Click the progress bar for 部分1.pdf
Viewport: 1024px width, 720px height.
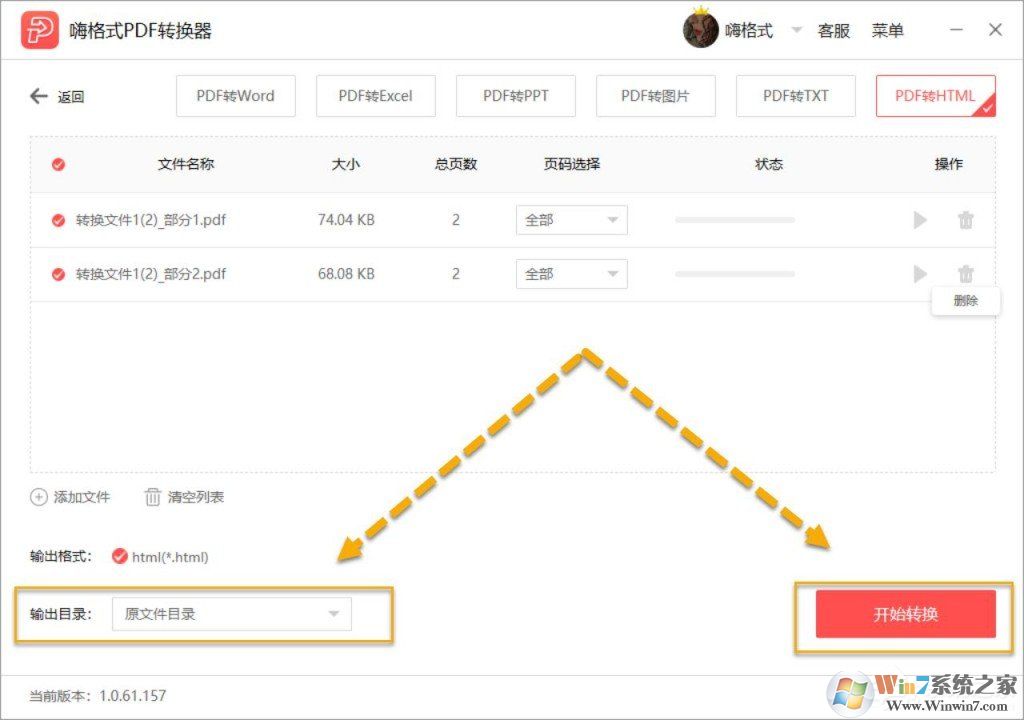pyautogui.click(x=735, y=220)
